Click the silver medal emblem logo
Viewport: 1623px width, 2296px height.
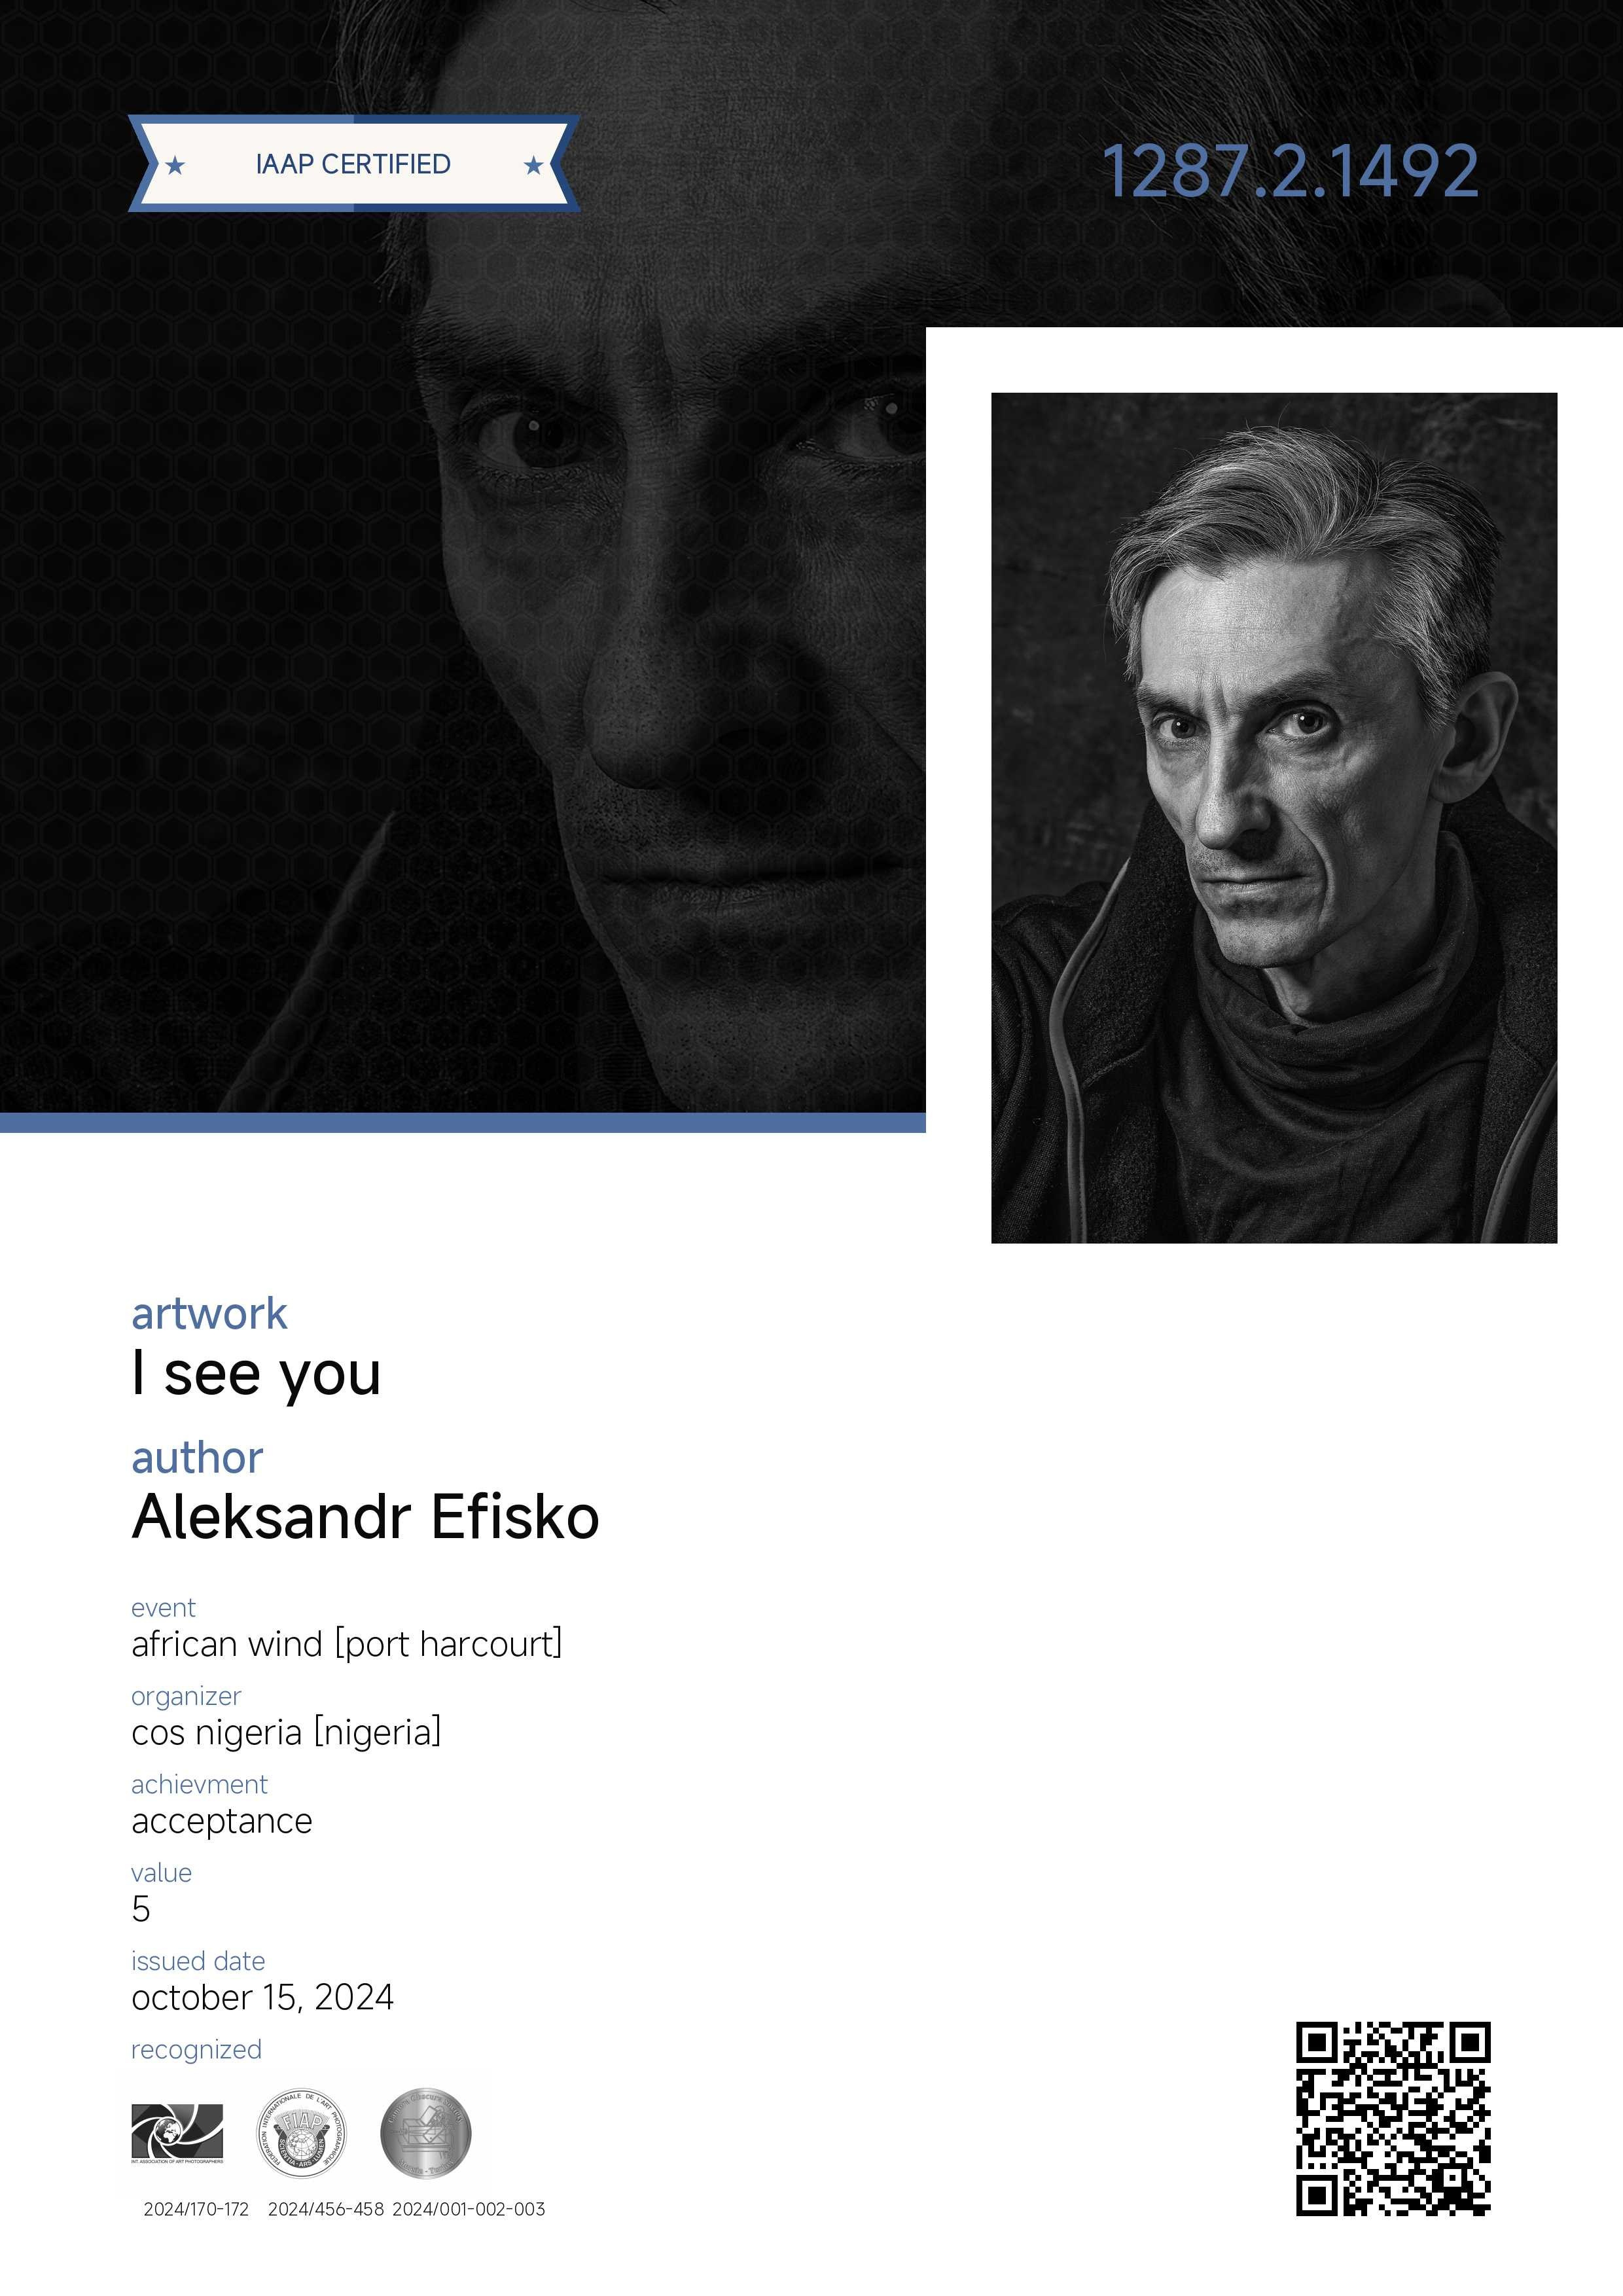click(x=426, y=2133)
